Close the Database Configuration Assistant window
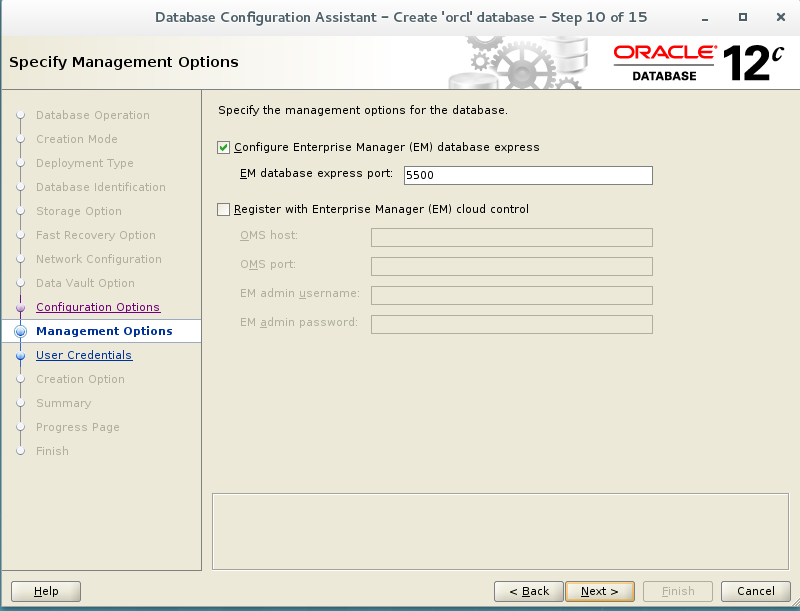Viewport: 800px width, 611px height. point(781,17)
